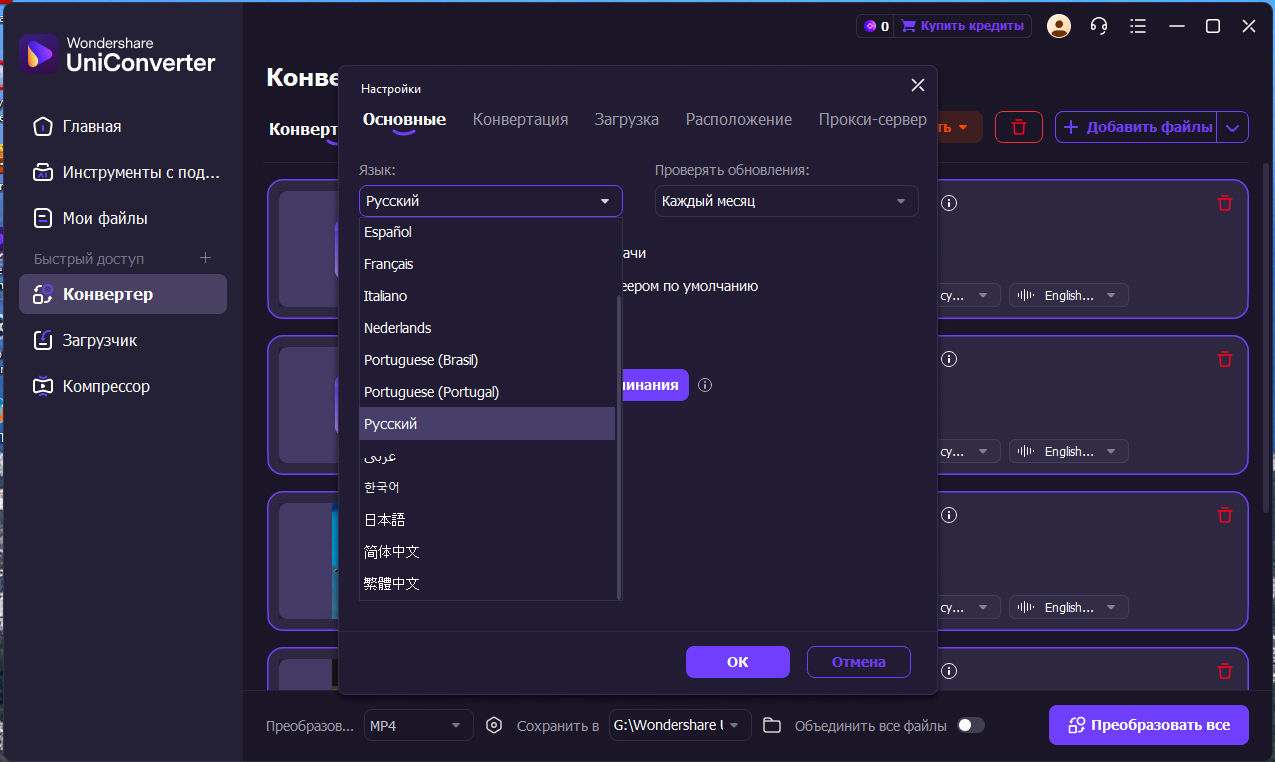1275x762 pixels.
Task: Toggle the merge all files switch
Action: [x=970, y=726]
